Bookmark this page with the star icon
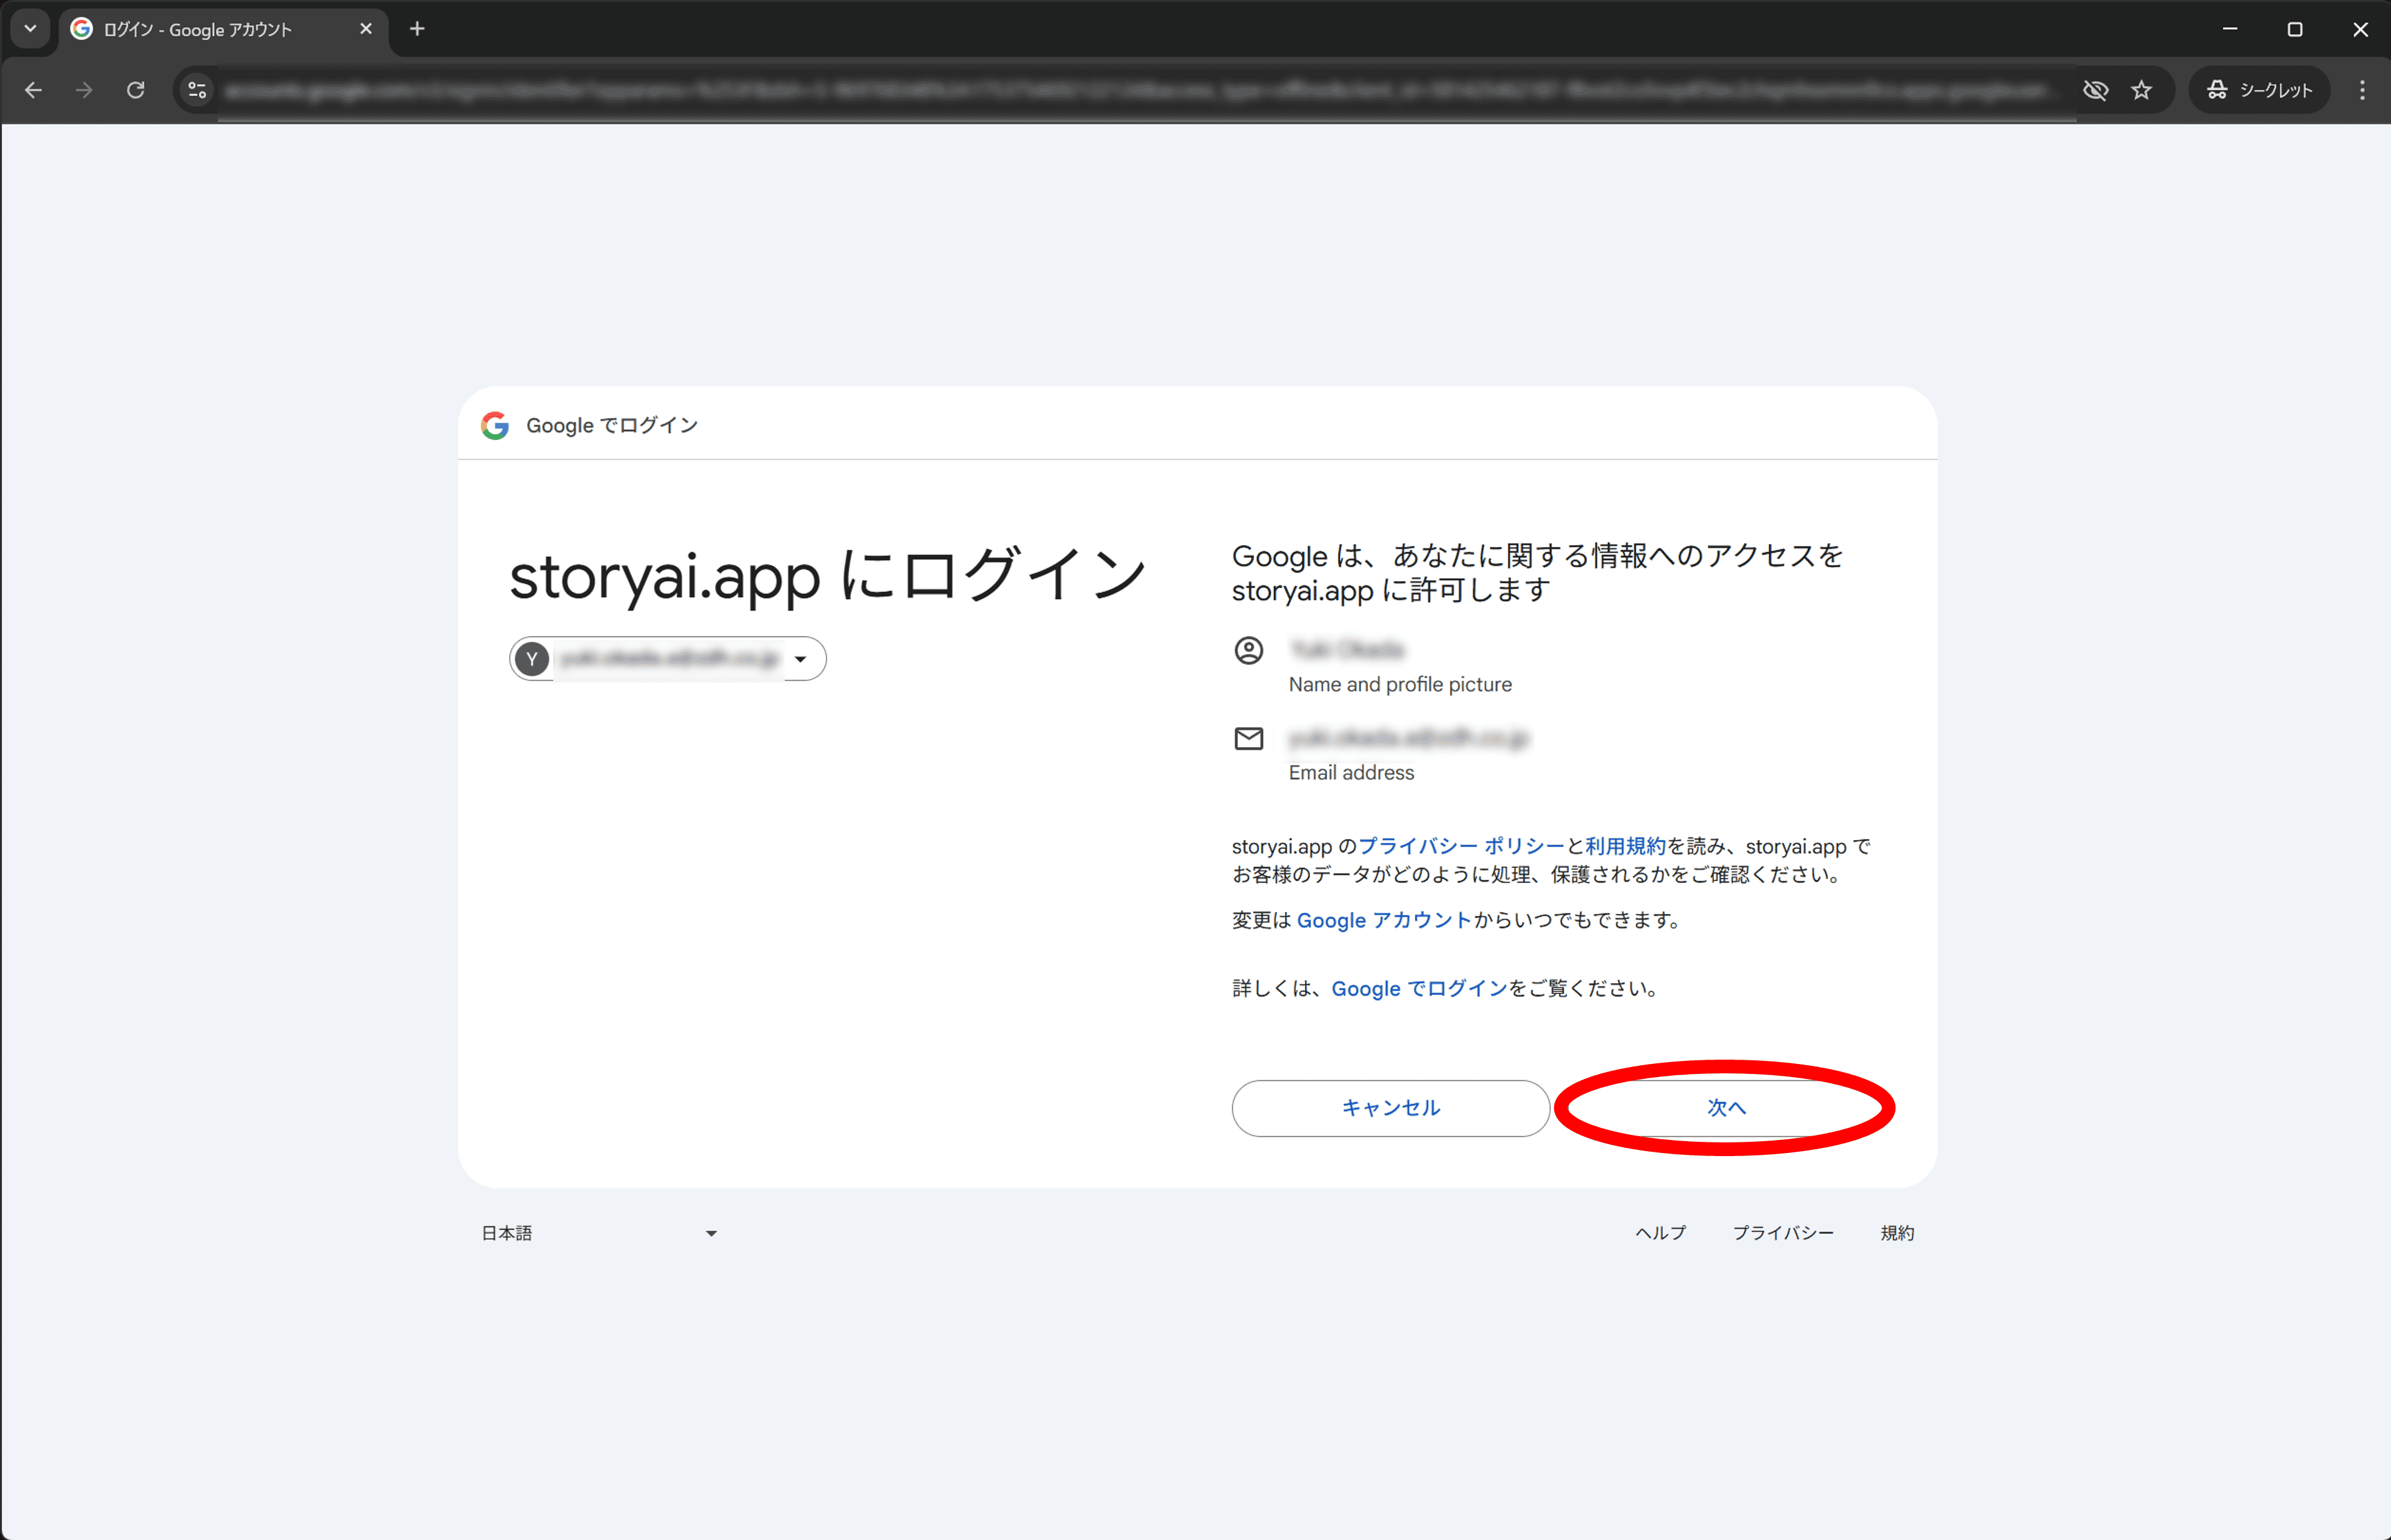The width and height of the screenshot is (2391, 1540). pos(2141,90)
